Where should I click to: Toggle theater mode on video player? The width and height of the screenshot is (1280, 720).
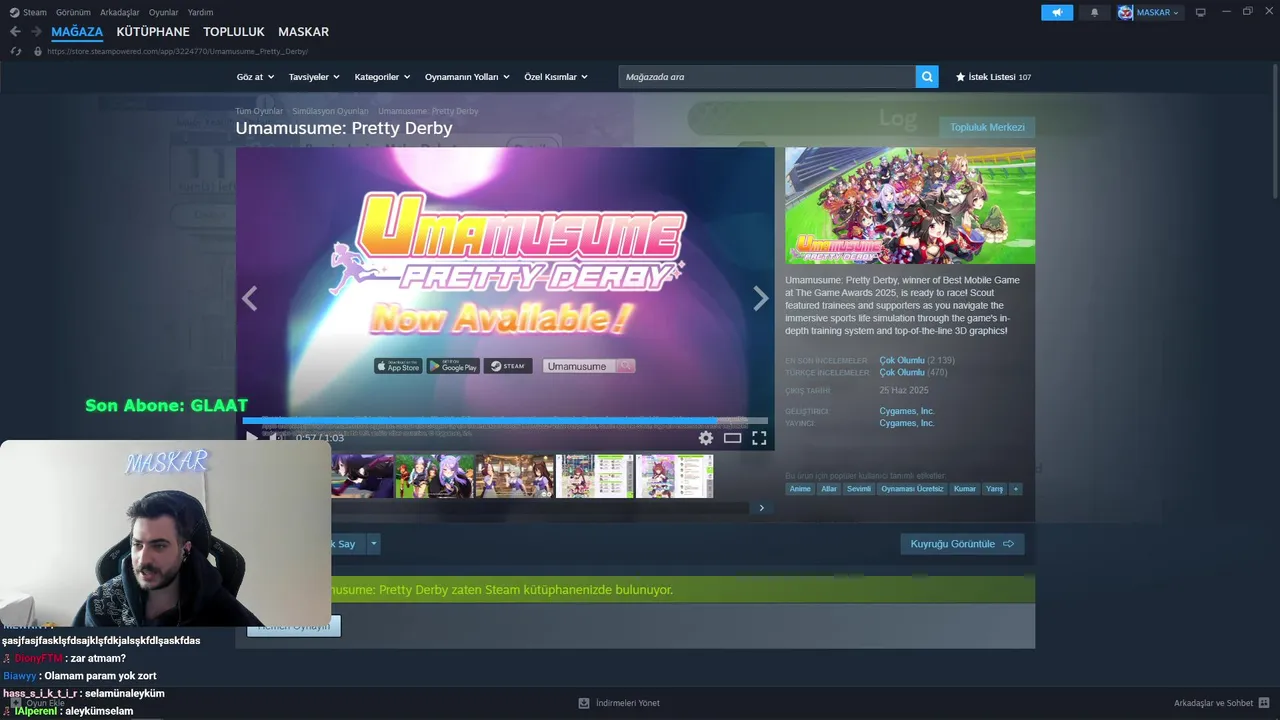(733, 438)
